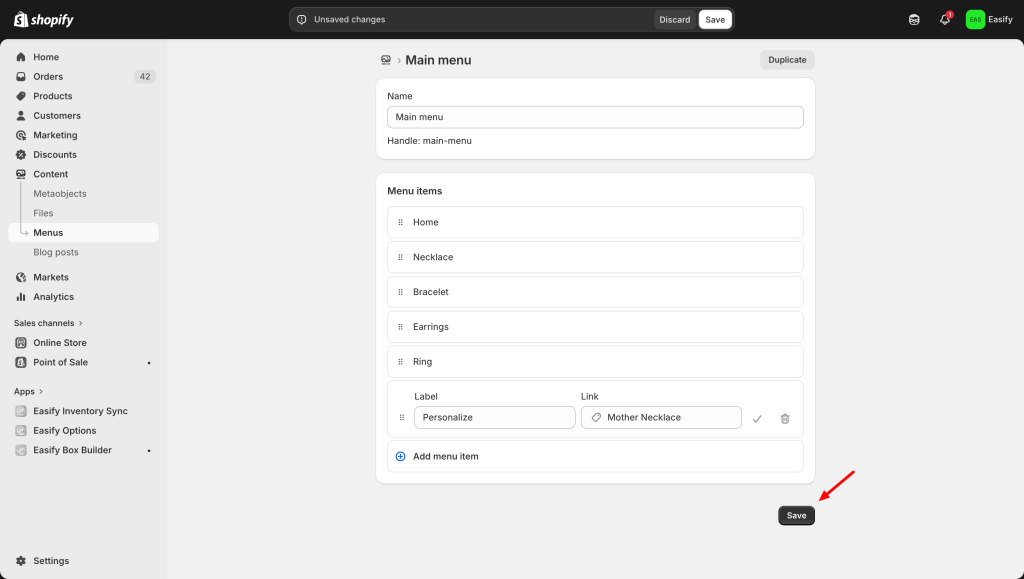The height and width of the screenshot is (579, 1024).
Task: Open the Mother Necklace link selector
Action: [661, 418]
